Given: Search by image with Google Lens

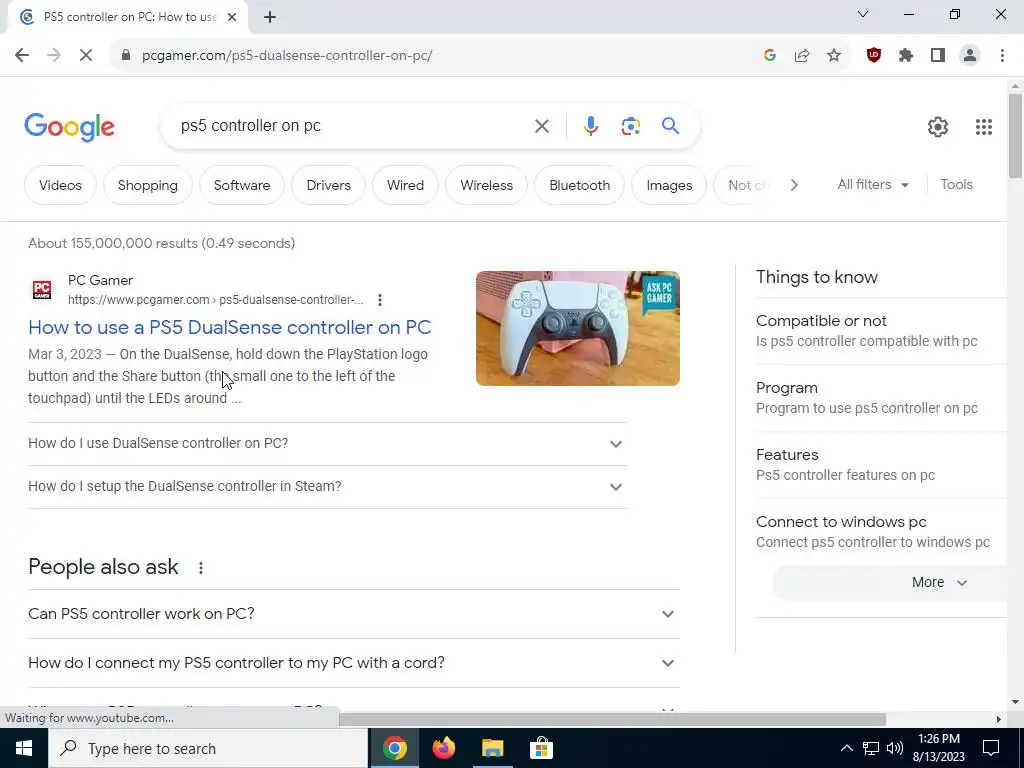Looking at the screenshot, I should click(x=630, y=126).
